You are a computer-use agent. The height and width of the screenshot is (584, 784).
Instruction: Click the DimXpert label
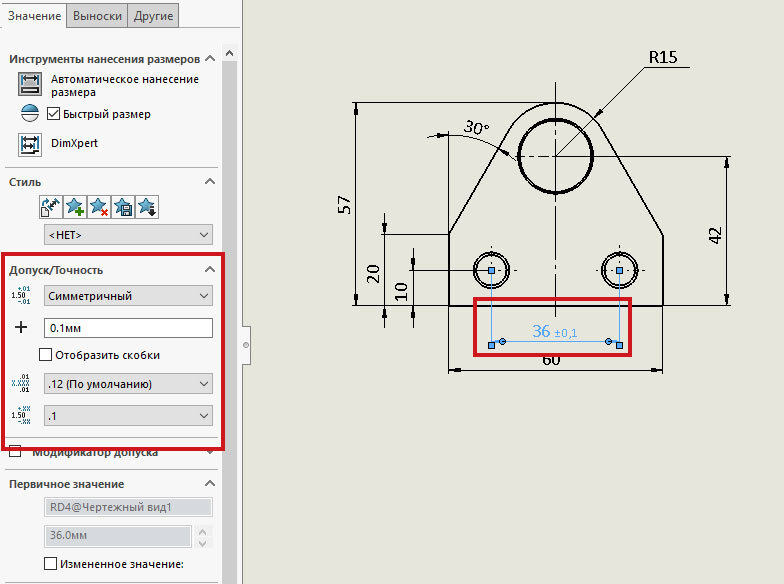(x=74, y=143)
